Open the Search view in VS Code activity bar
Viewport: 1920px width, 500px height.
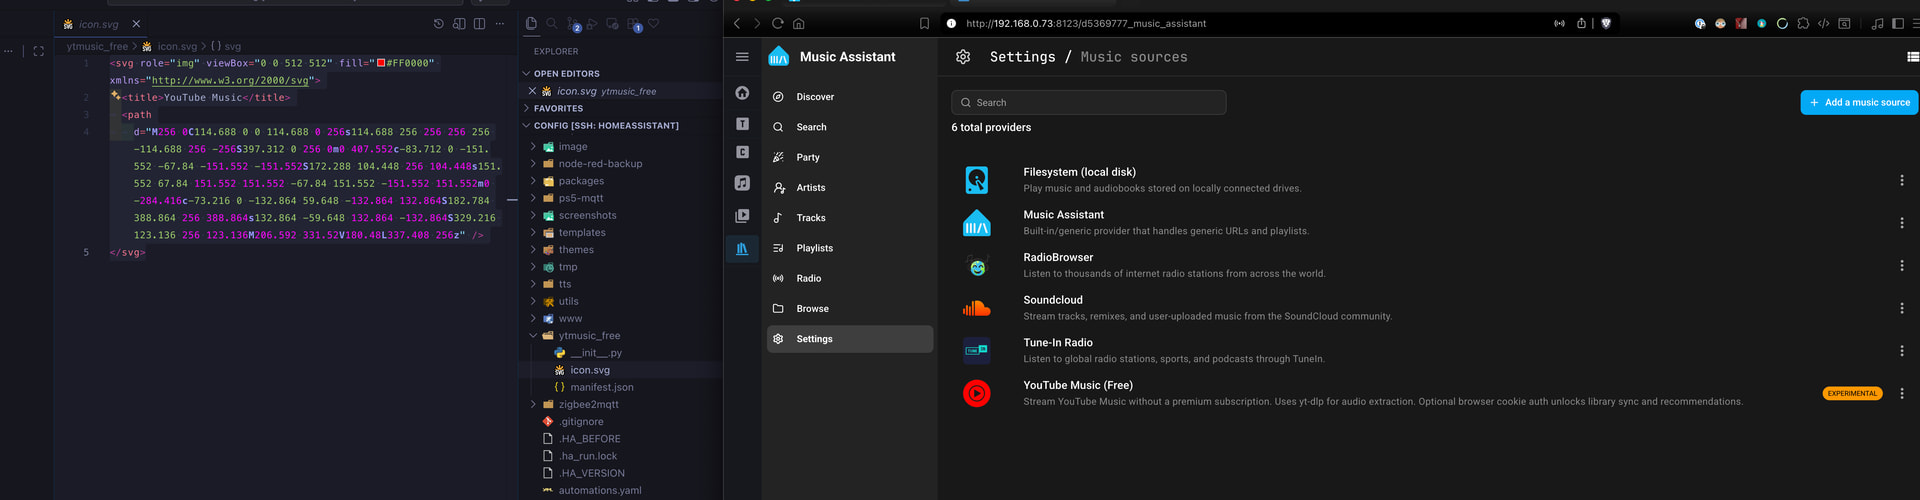[x=551, y=24]
